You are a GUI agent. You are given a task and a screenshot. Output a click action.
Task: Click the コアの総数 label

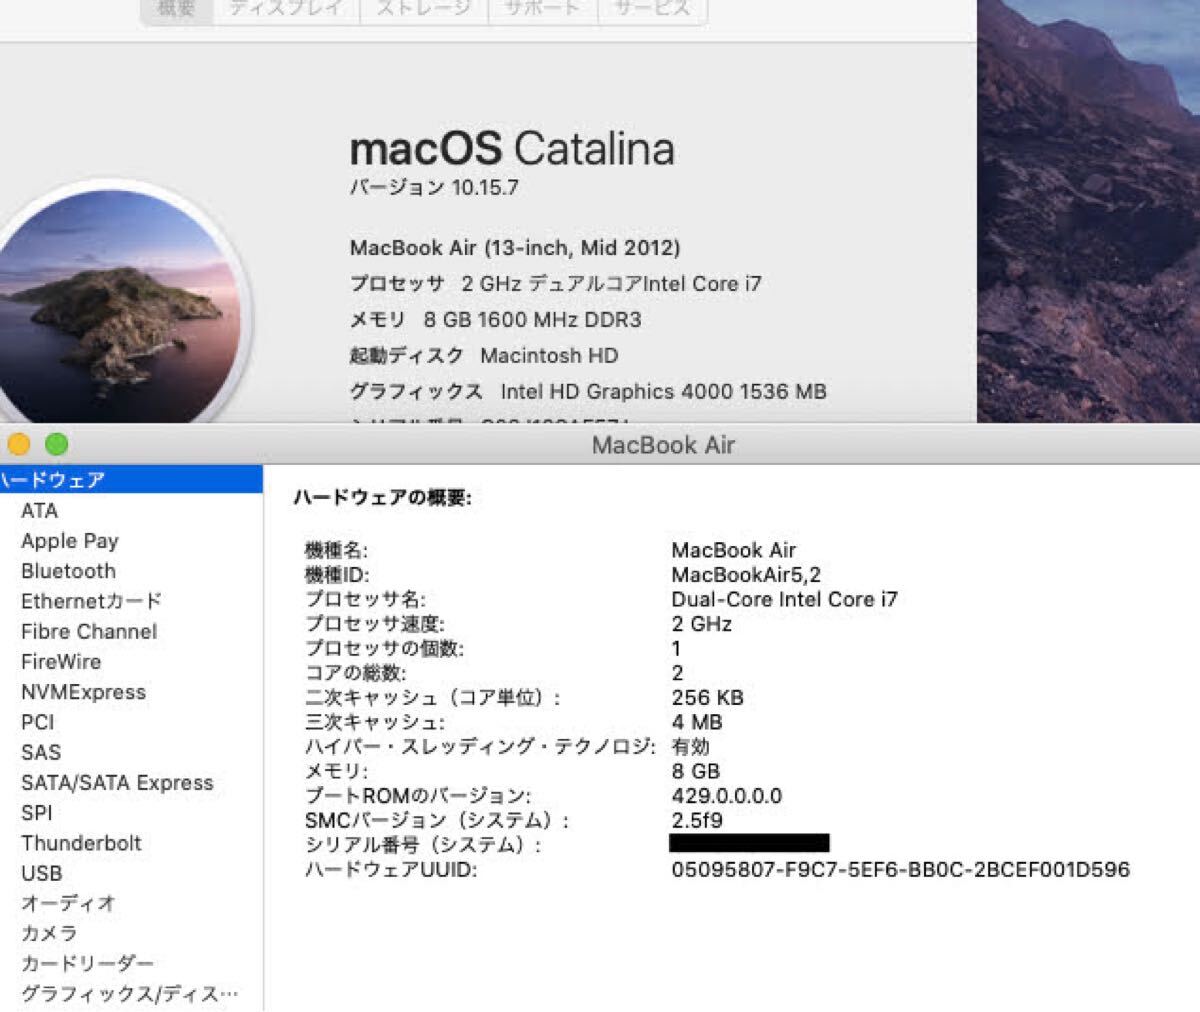click(x=355, y=673)
